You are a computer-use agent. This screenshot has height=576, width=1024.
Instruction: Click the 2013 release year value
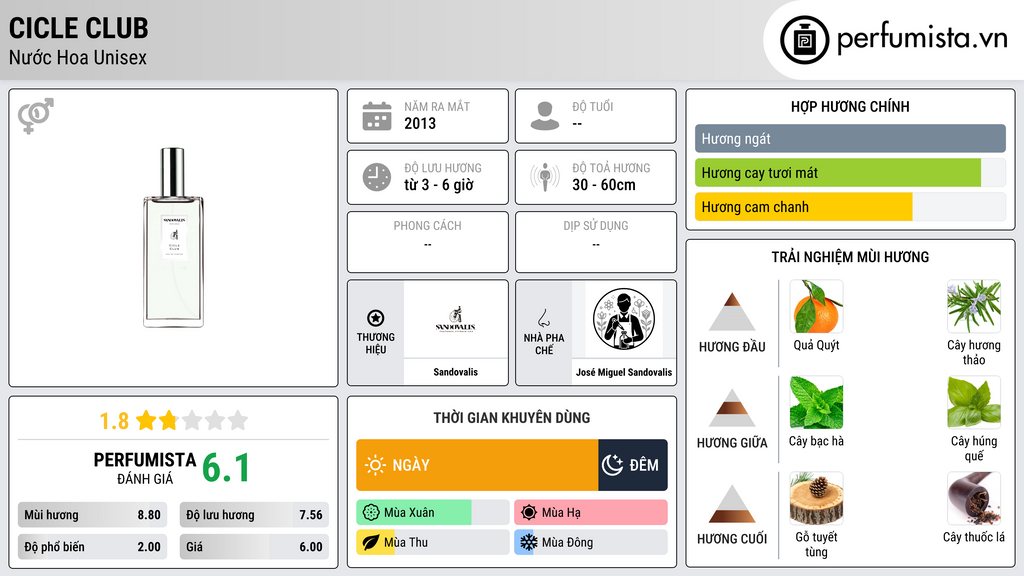[x=420, y=123]
